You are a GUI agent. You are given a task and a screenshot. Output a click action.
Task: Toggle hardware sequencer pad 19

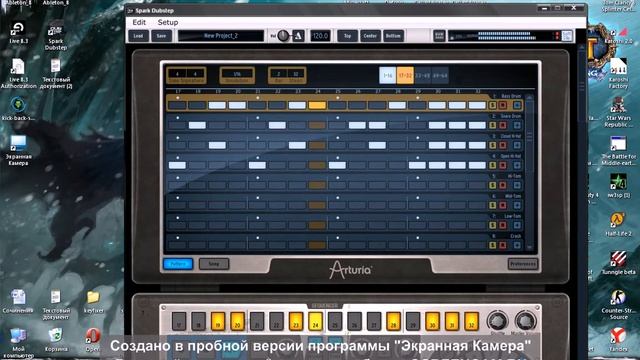pyautogui.click(x=218, y=321)
